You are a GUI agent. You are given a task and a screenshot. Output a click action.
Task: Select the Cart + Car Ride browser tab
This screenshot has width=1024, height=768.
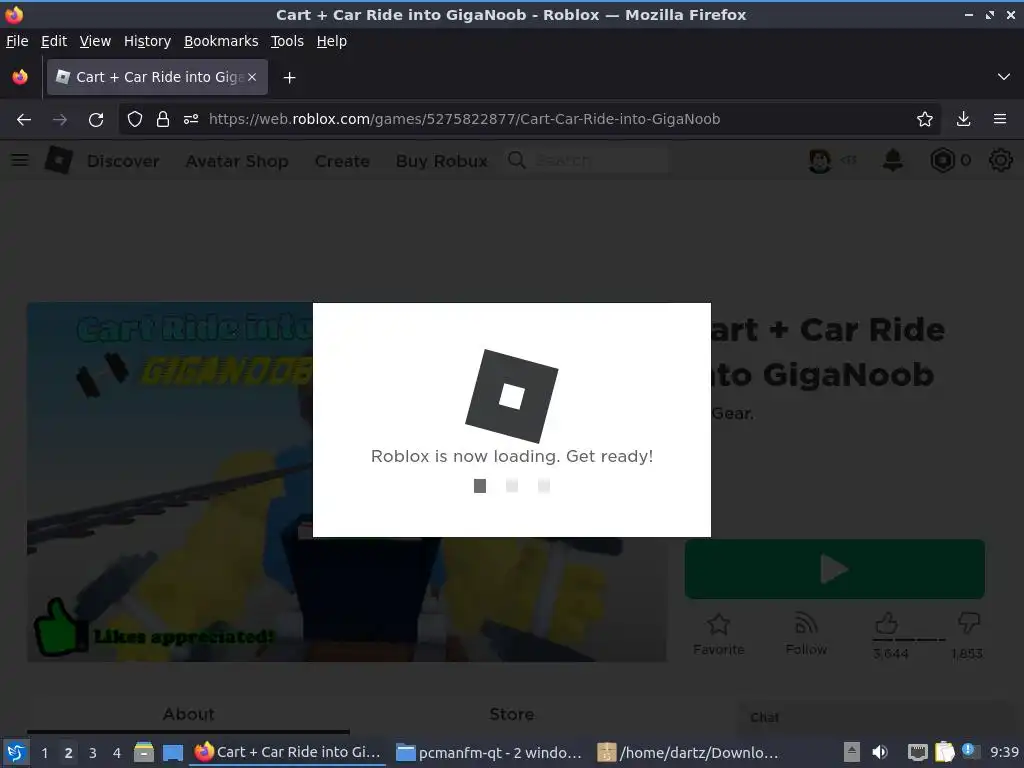point(157,77)
